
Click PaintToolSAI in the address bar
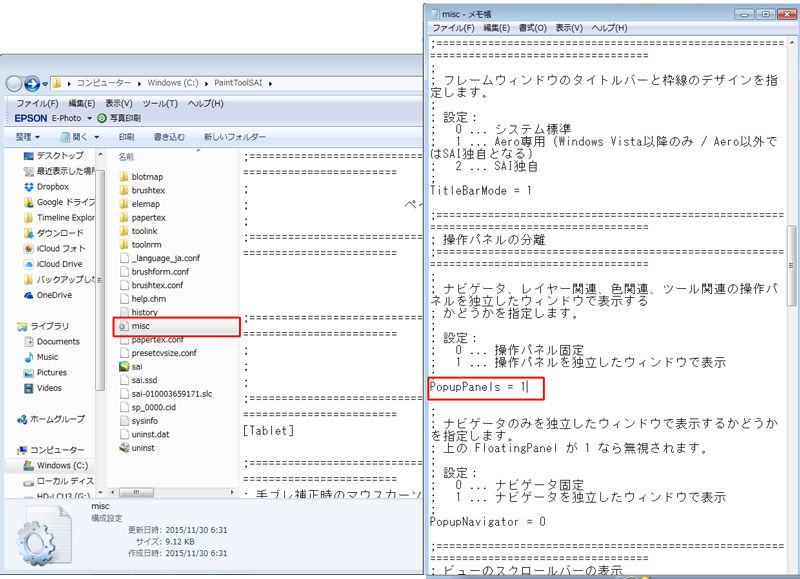point(238,83)
